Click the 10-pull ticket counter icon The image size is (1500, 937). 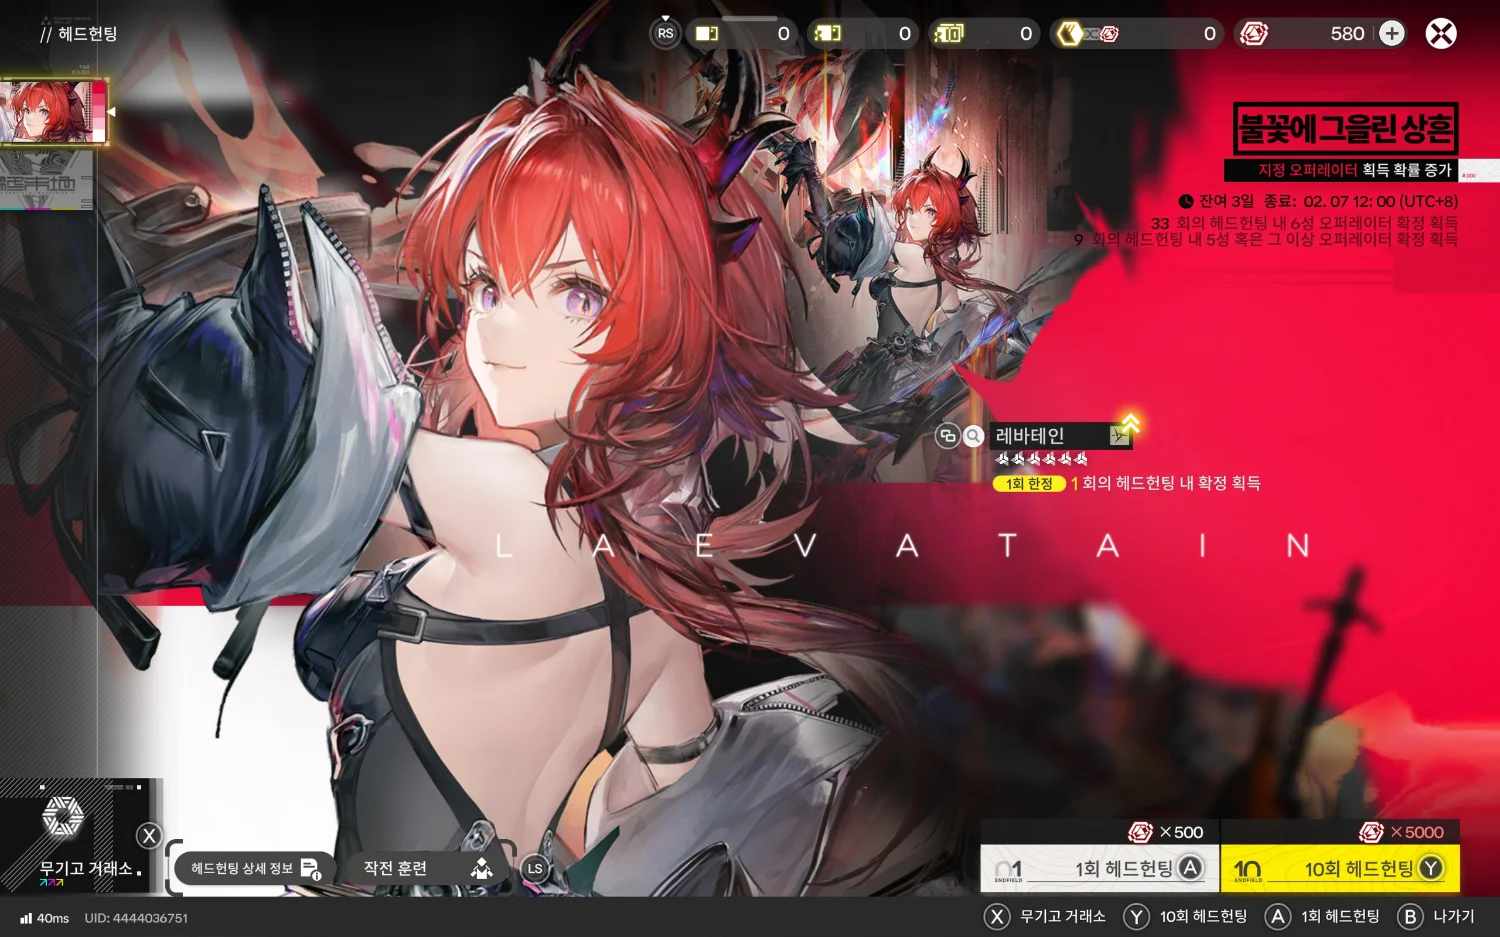948,34
